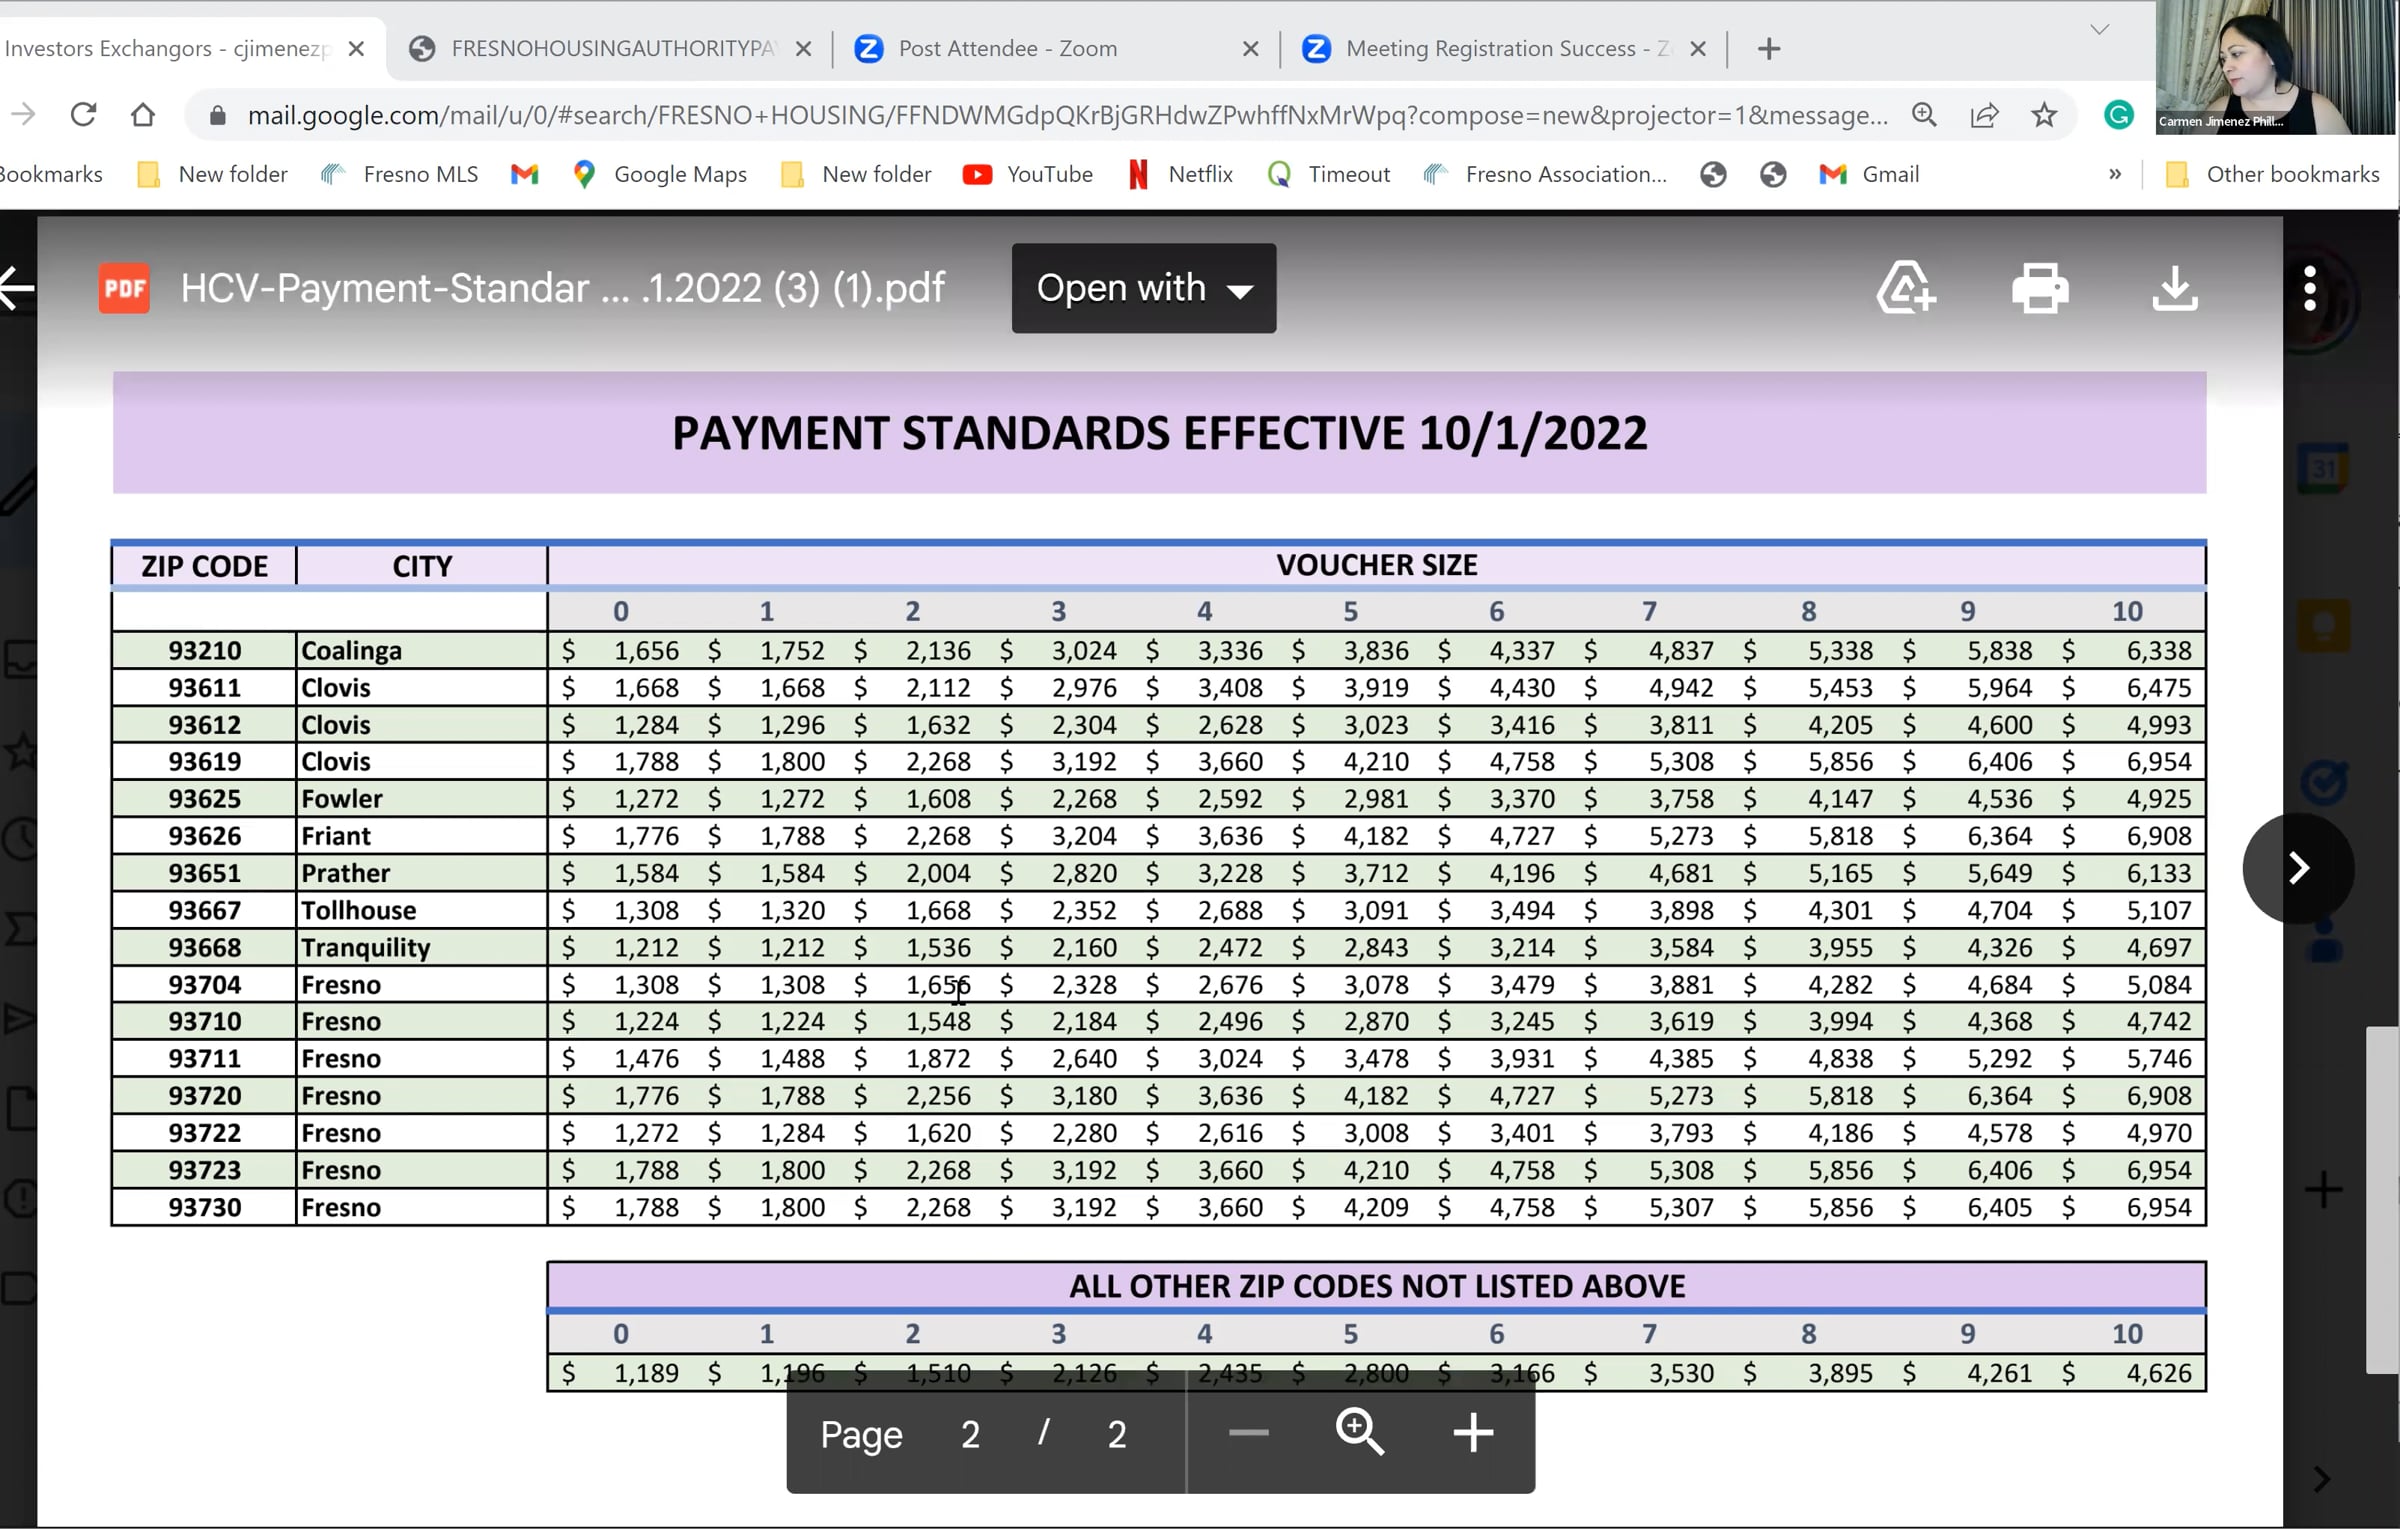2400x1529 pixels.
Task: Open the tab search chevron
Action: (x=2100, y=30)
